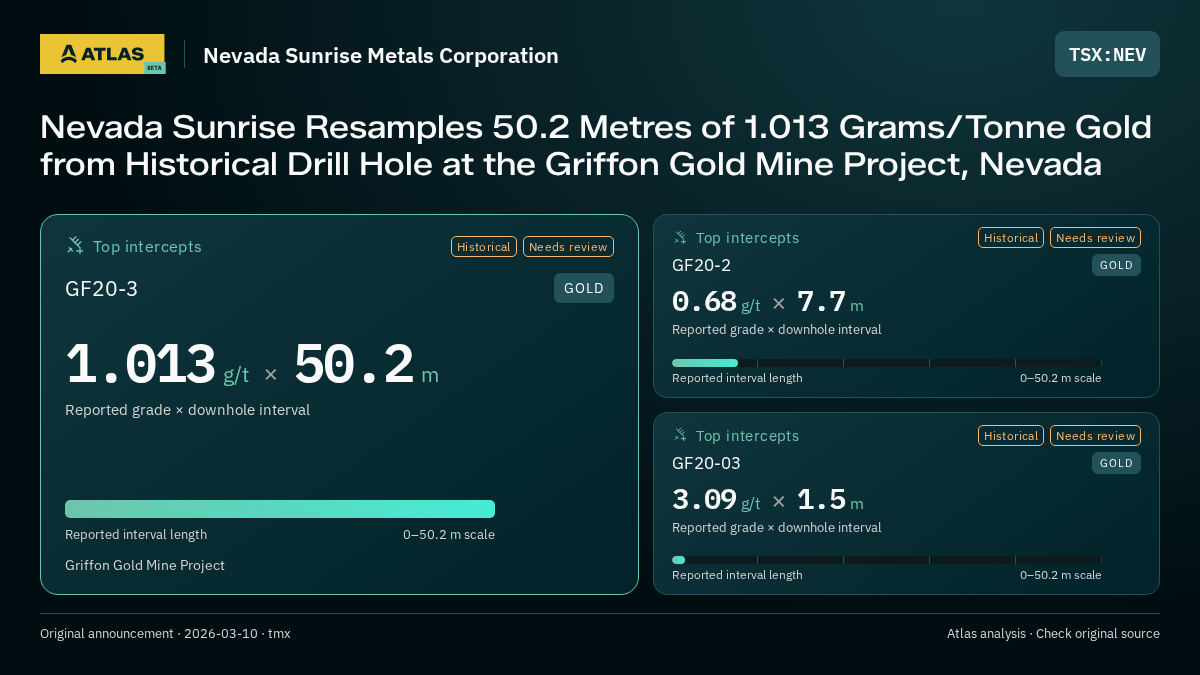
Task: Click Nevada Sunrise Metals Corporation name
Action: [381, 55]
